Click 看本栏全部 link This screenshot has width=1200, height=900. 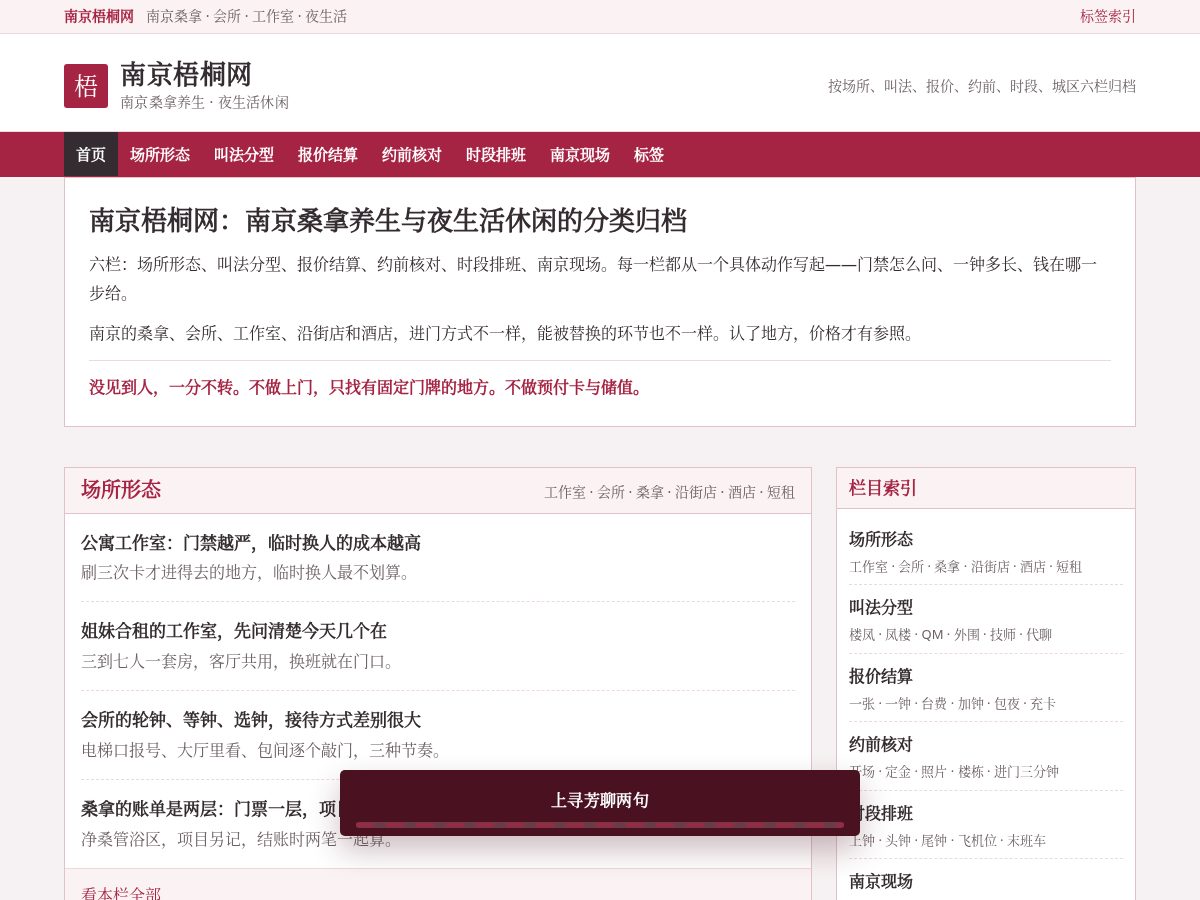(x=121, y=893)
